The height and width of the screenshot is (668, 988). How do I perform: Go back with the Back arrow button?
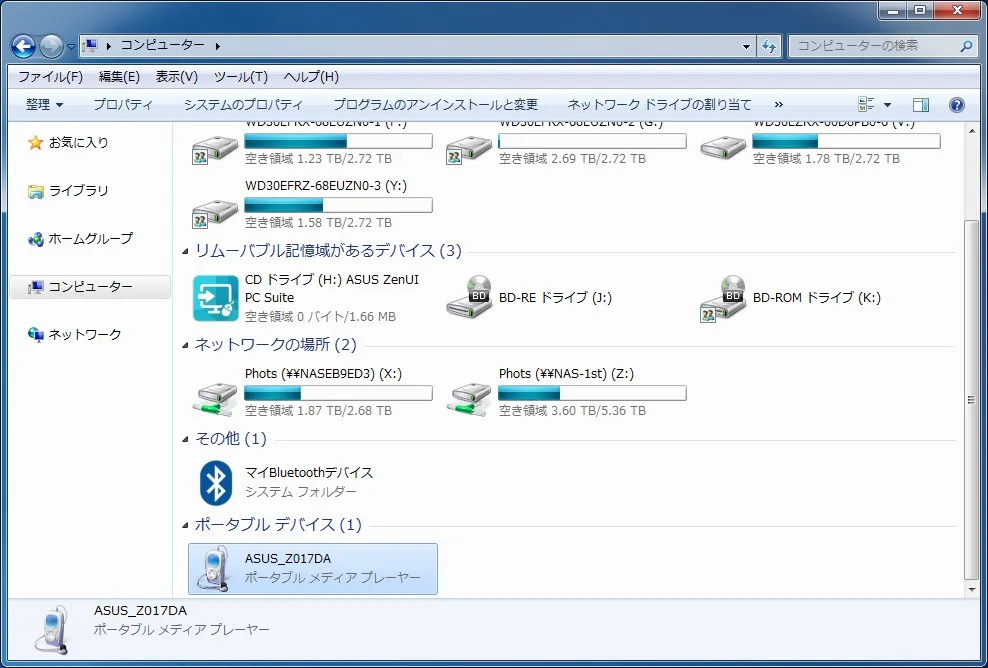coord(23,46)
